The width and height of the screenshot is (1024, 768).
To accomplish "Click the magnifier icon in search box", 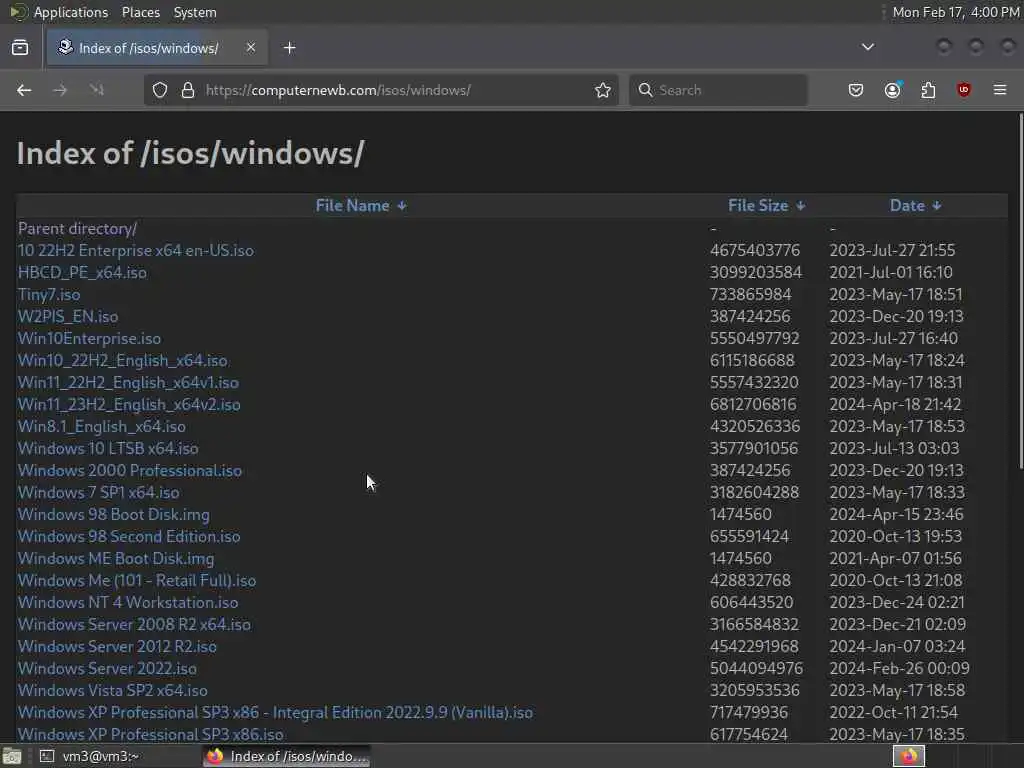I will (x=645, y=90).
